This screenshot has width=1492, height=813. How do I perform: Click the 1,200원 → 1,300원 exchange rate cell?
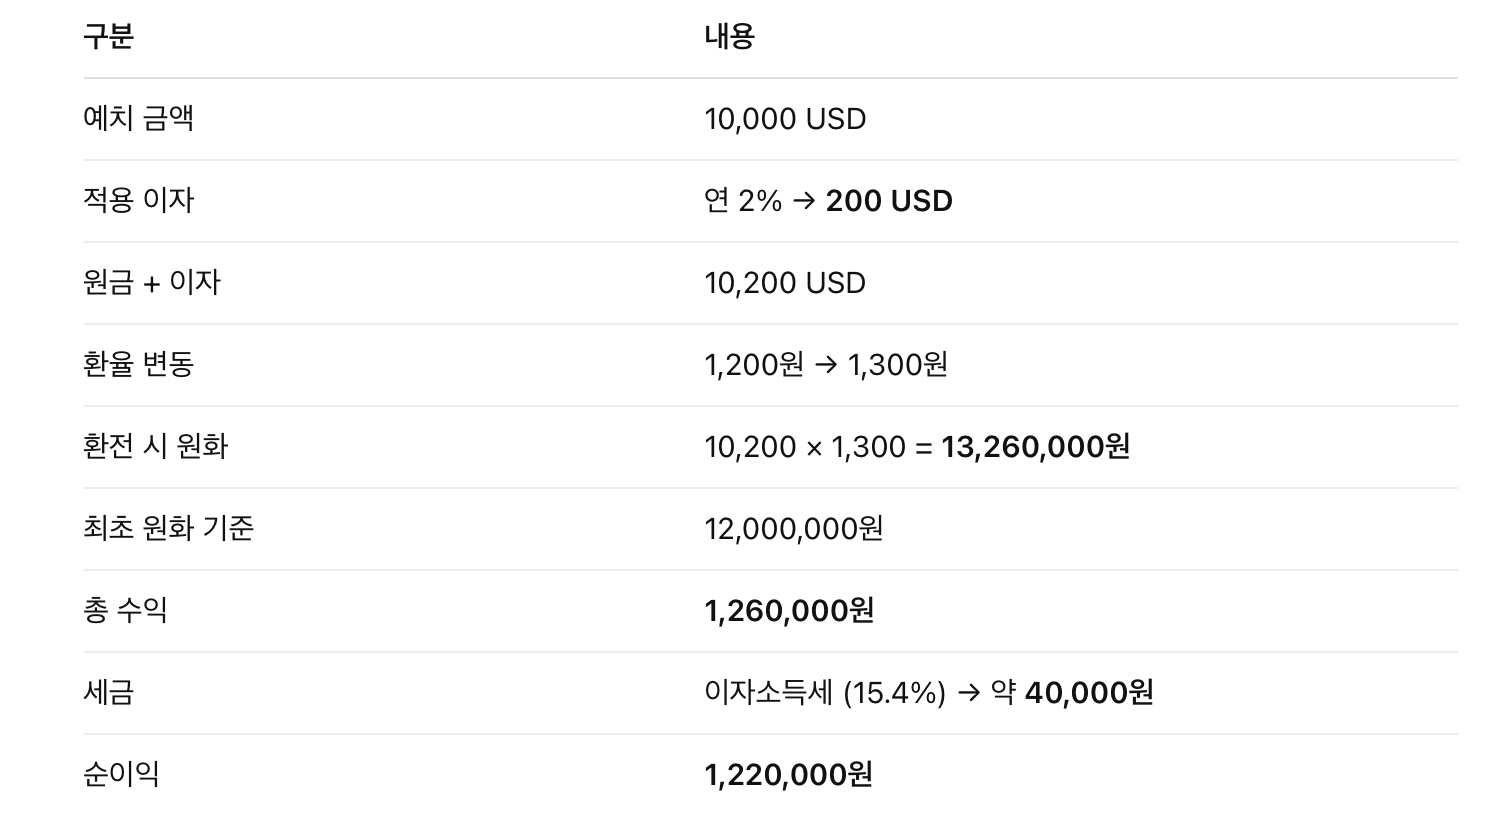tap(826, 365)
